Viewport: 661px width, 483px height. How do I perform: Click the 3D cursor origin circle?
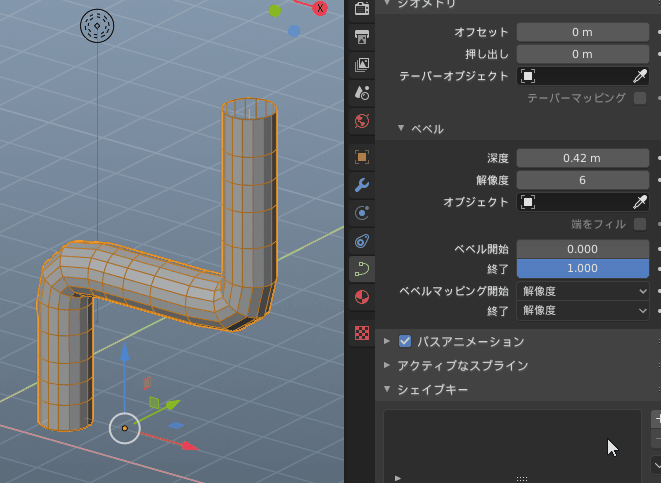pos(124,428)
